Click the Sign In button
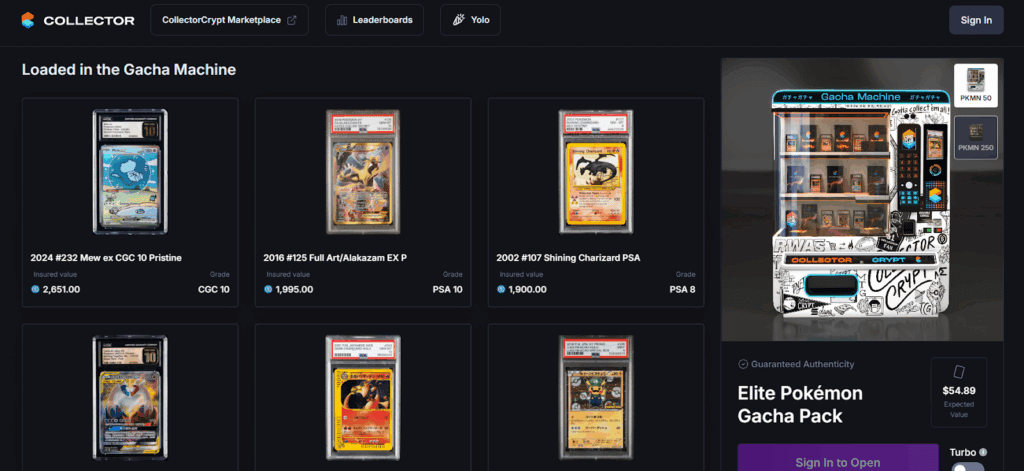The image size is (1024, 471). 976,20
